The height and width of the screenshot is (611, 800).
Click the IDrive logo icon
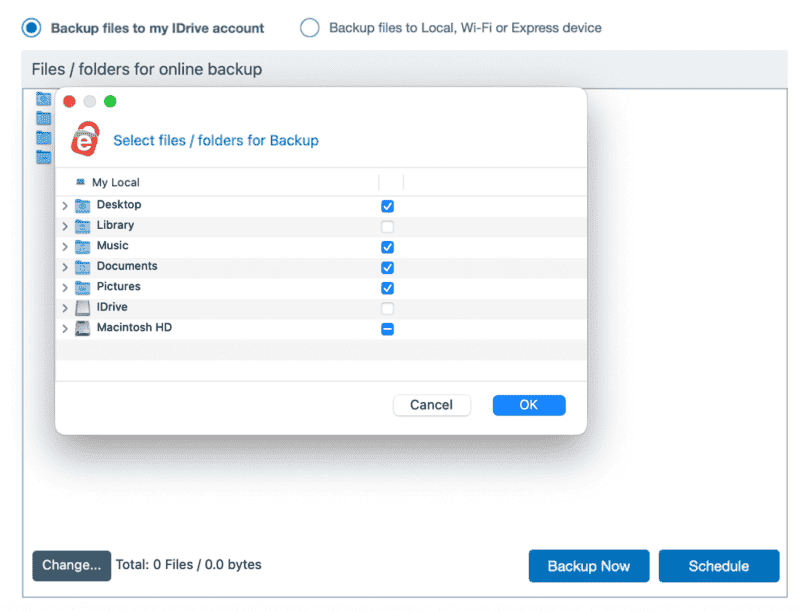pos(85,139)
